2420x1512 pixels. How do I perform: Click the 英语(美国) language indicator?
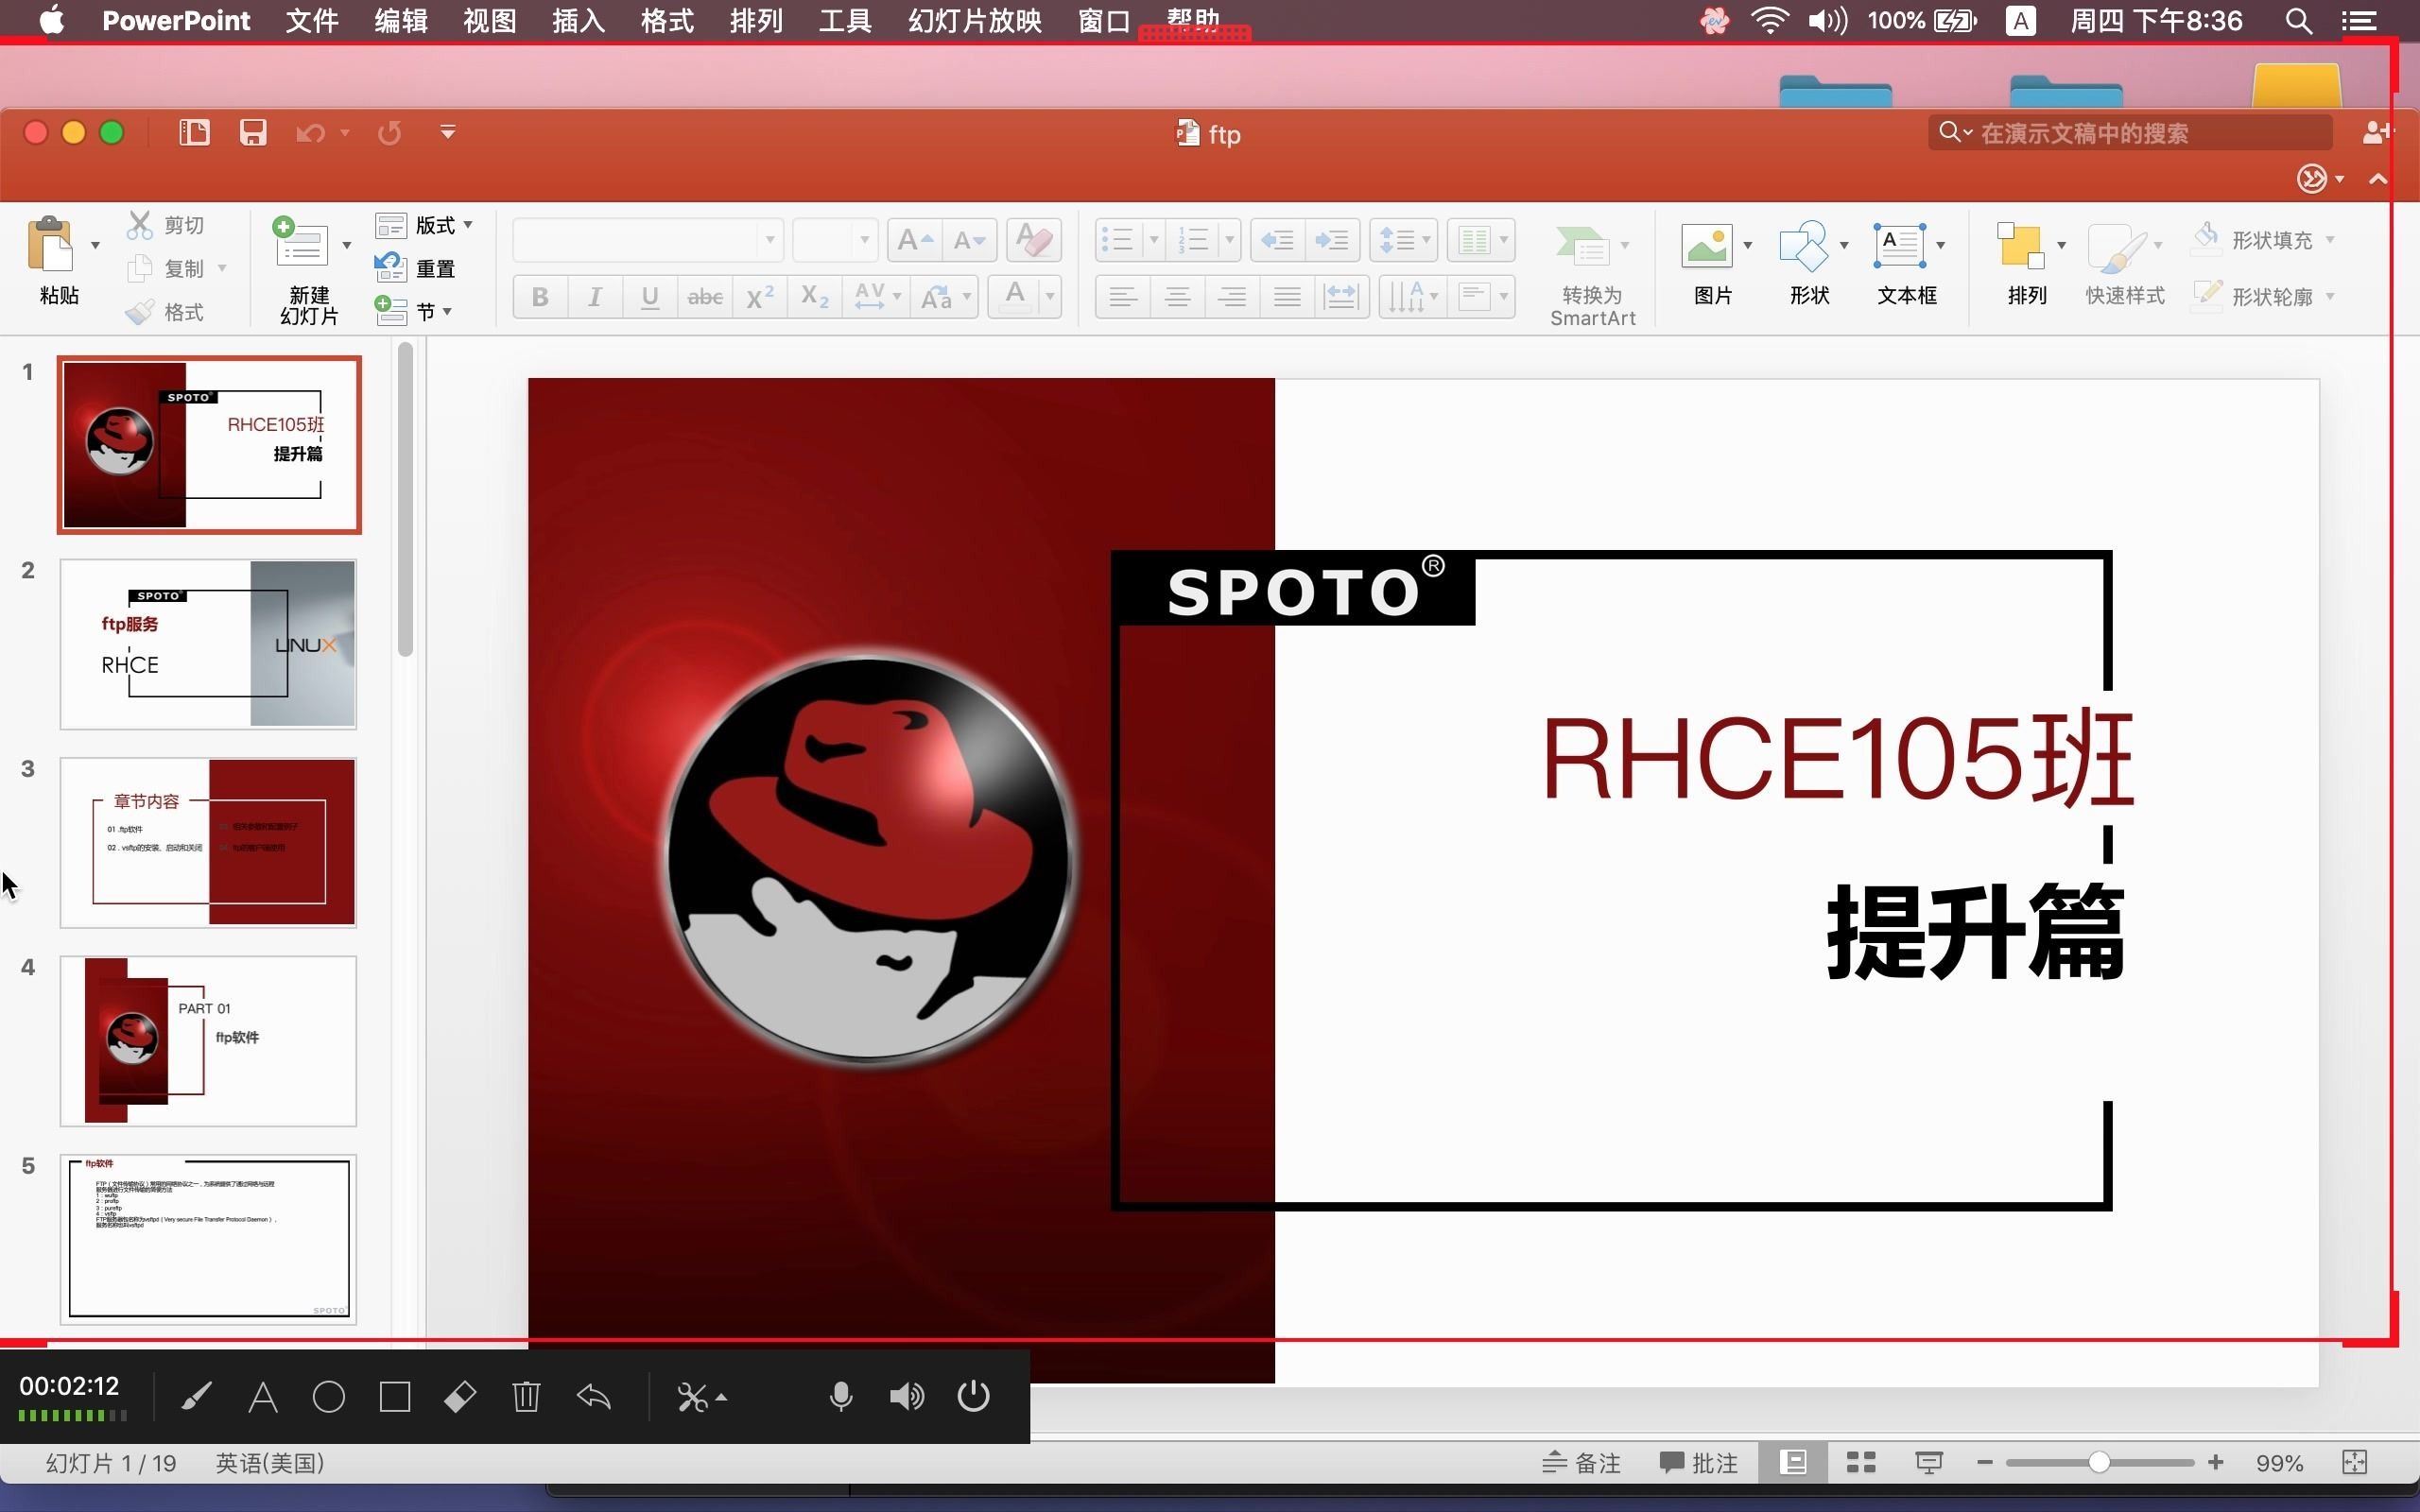(x=270, y=1463)
